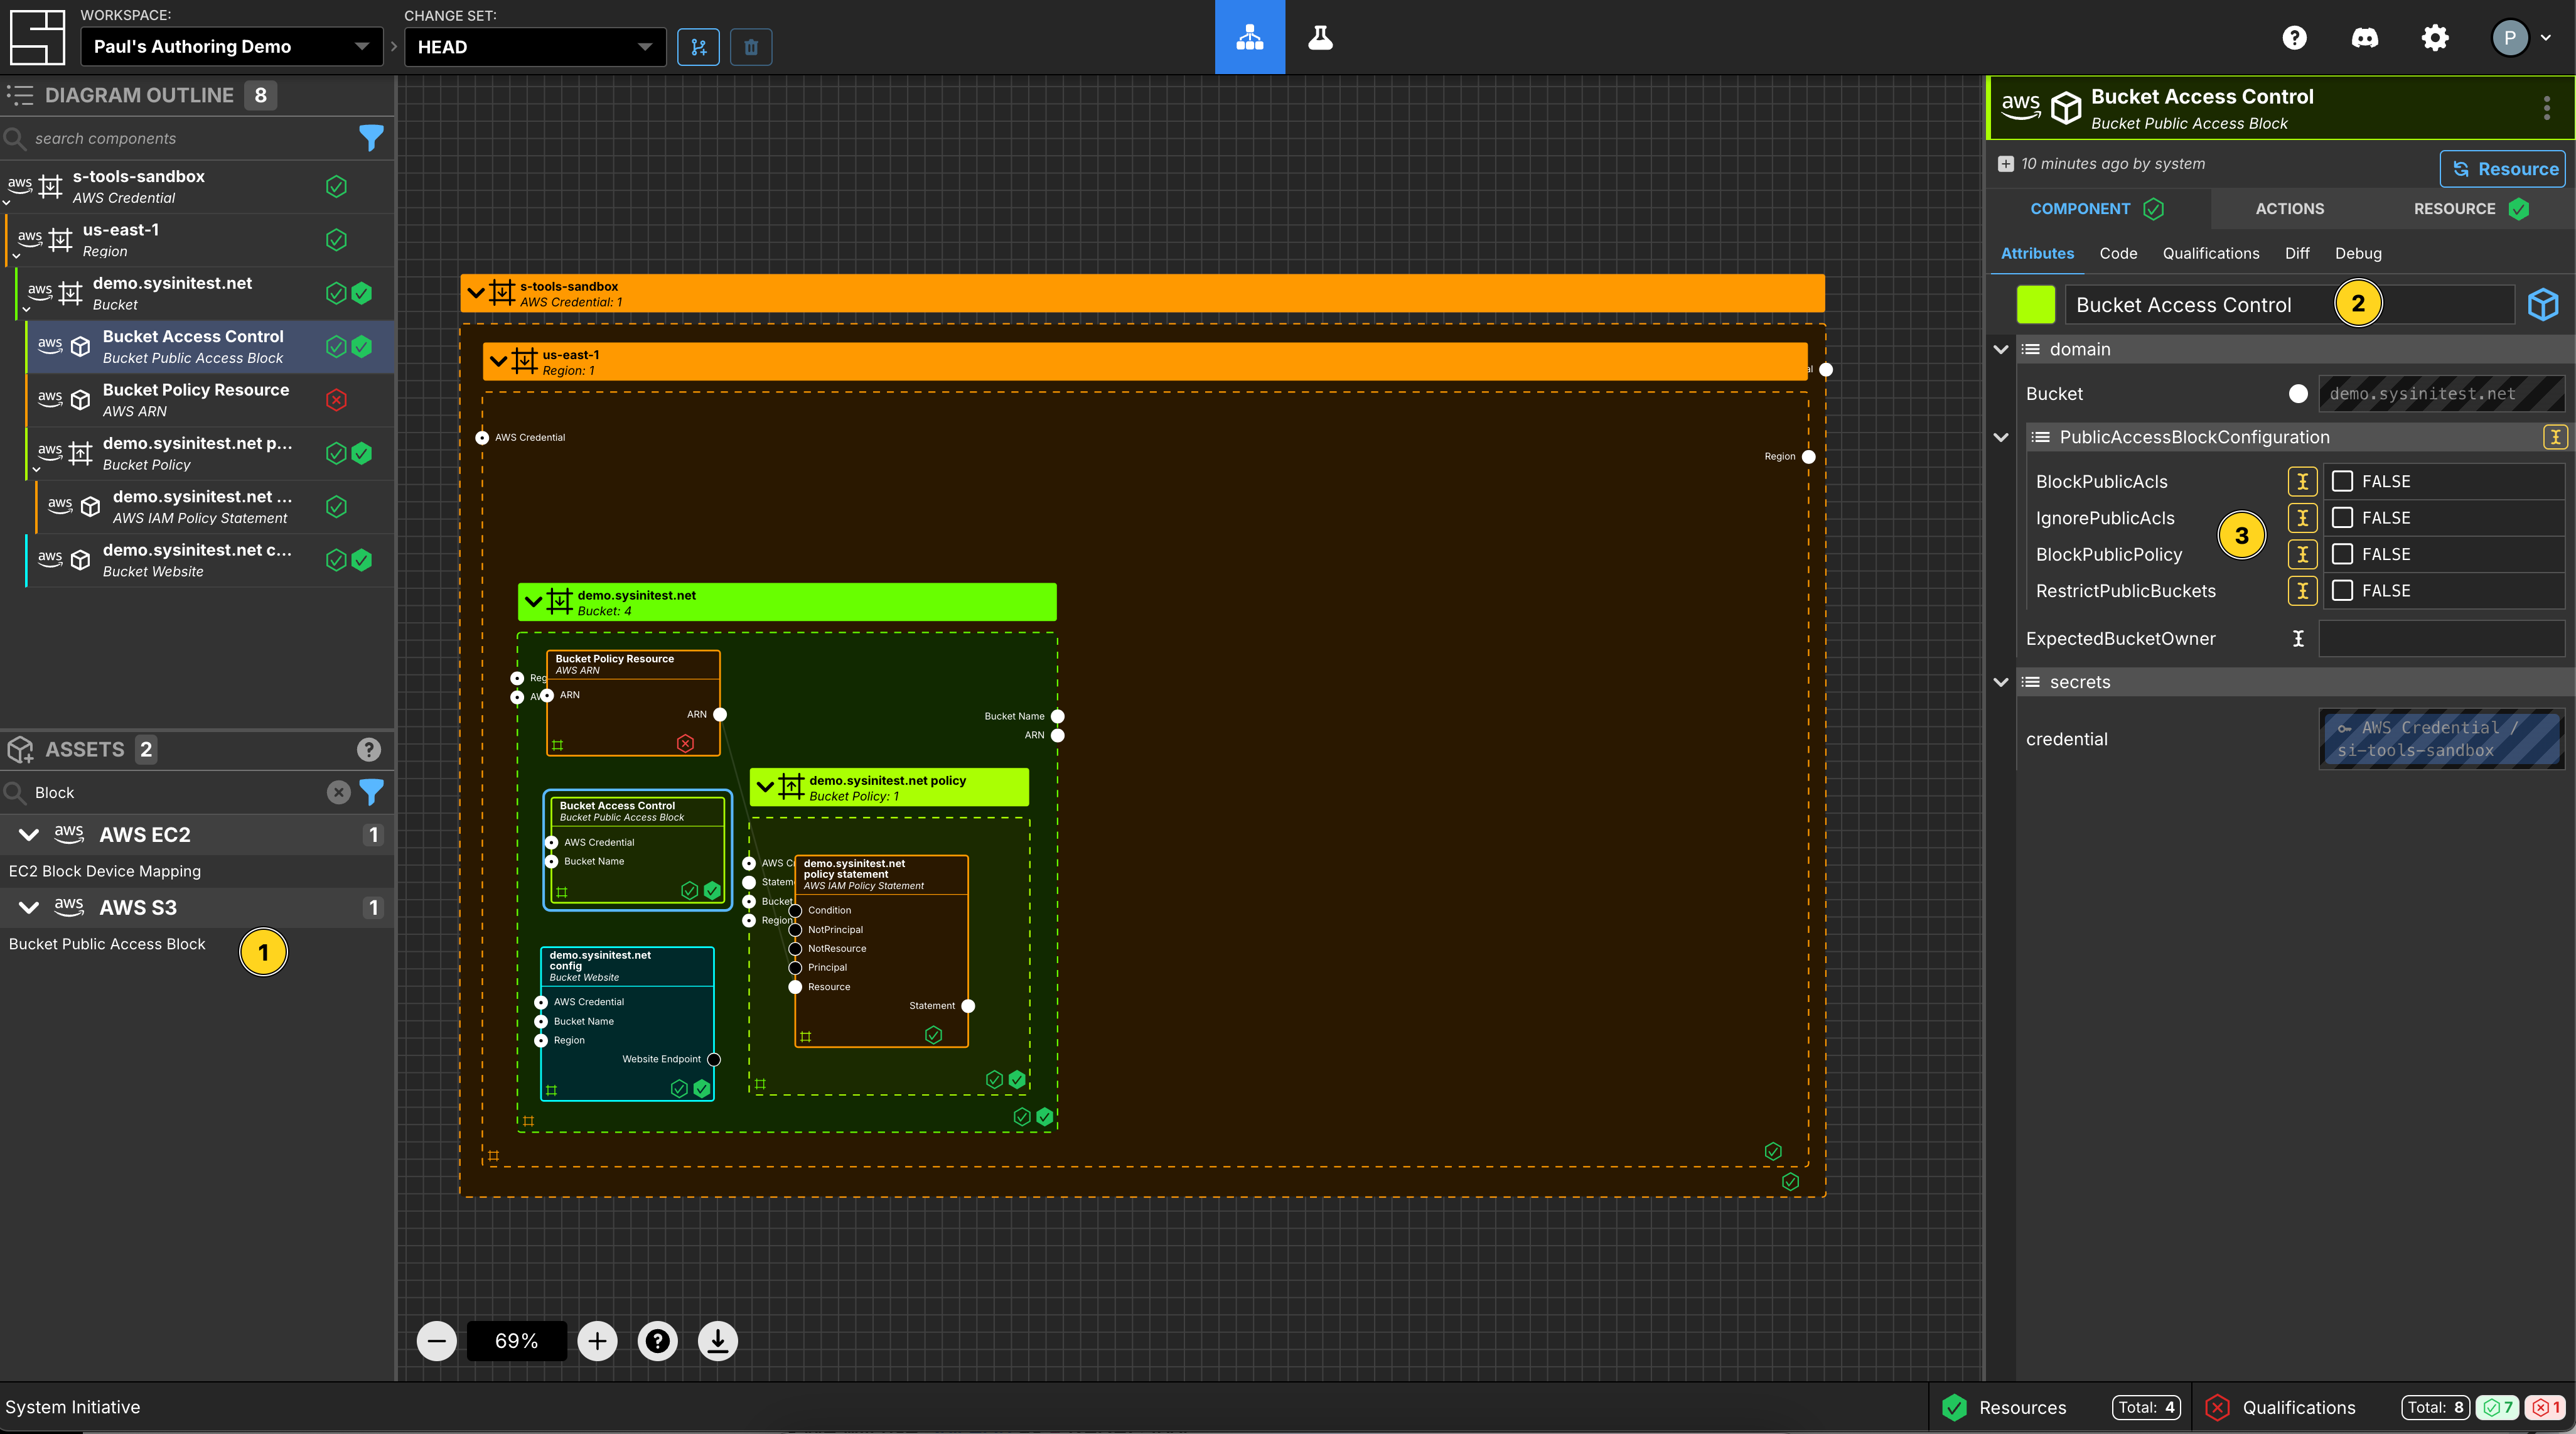Open the component kebab options menu
This screenshot has height=1434, width=2576.
click(x=2546, y=108)
